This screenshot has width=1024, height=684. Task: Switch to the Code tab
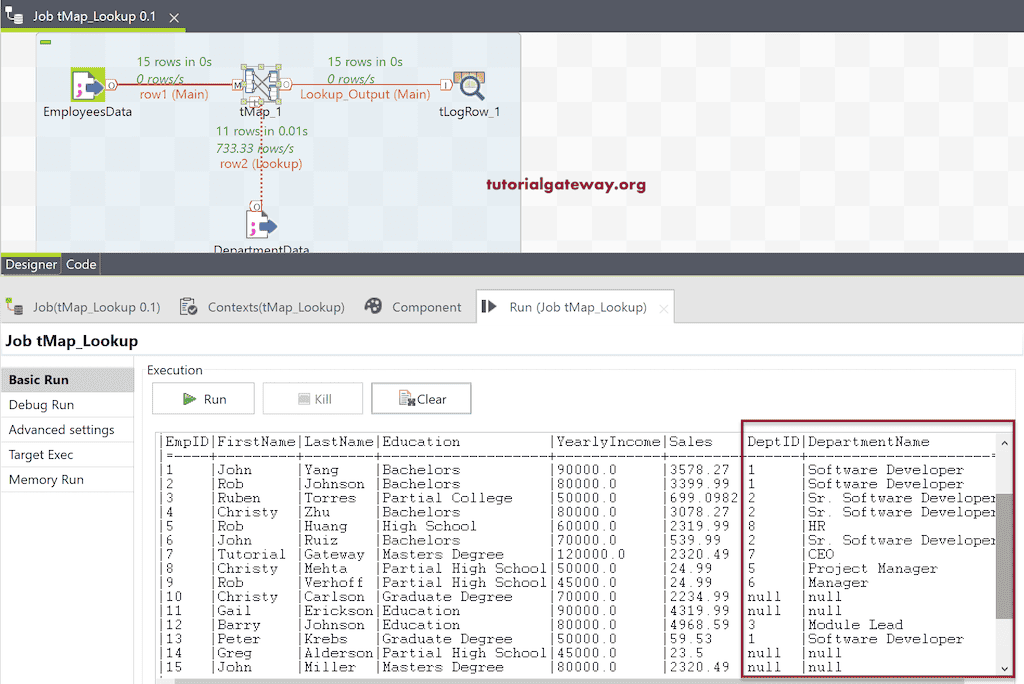coord(80,264)
